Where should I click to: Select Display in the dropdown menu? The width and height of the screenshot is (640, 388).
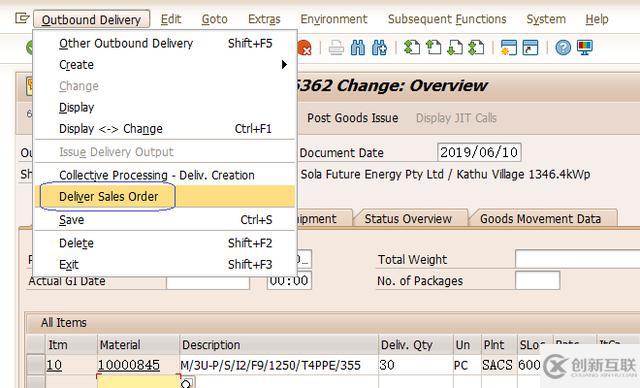(165, 107)
